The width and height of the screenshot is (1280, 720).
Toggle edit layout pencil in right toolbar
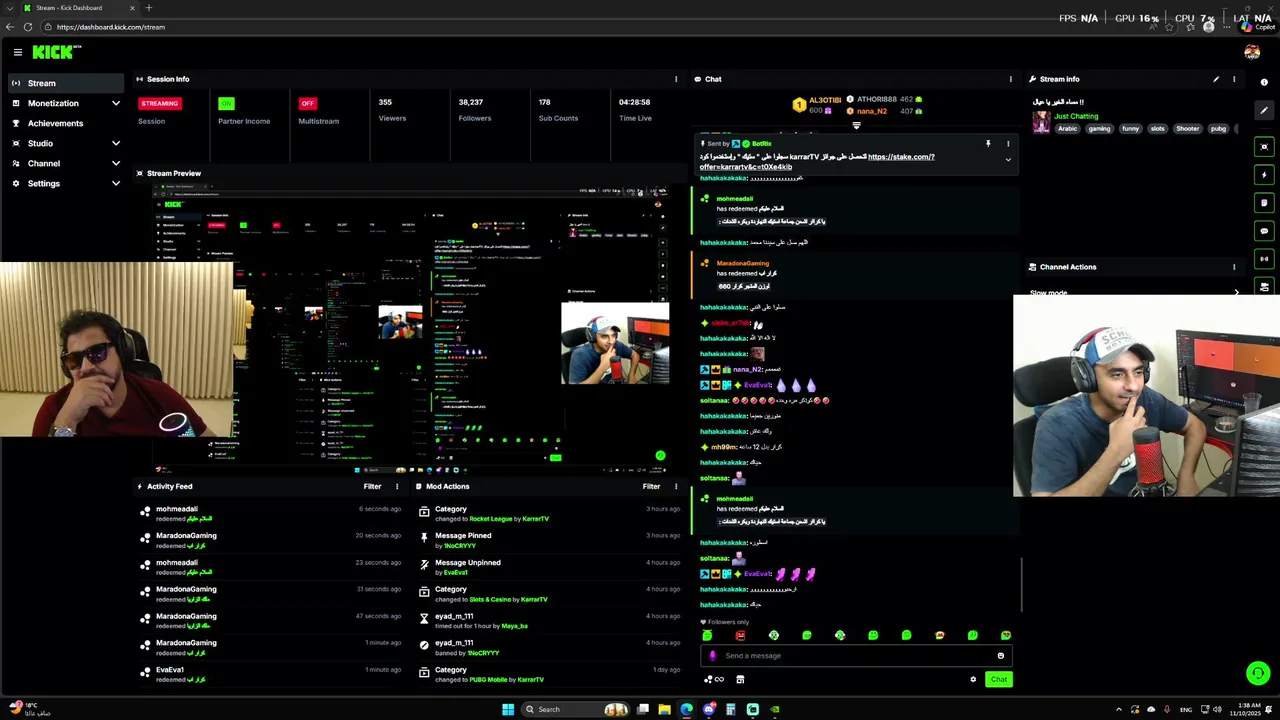[1264, 111]
